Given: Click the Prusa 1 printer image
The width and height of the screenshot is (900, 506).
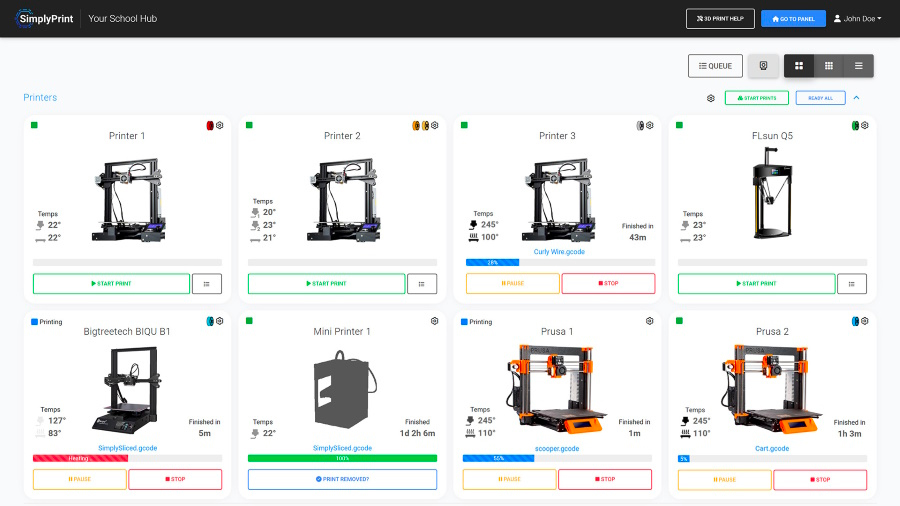Looking at the screenshot, I should tap(556, 389).
